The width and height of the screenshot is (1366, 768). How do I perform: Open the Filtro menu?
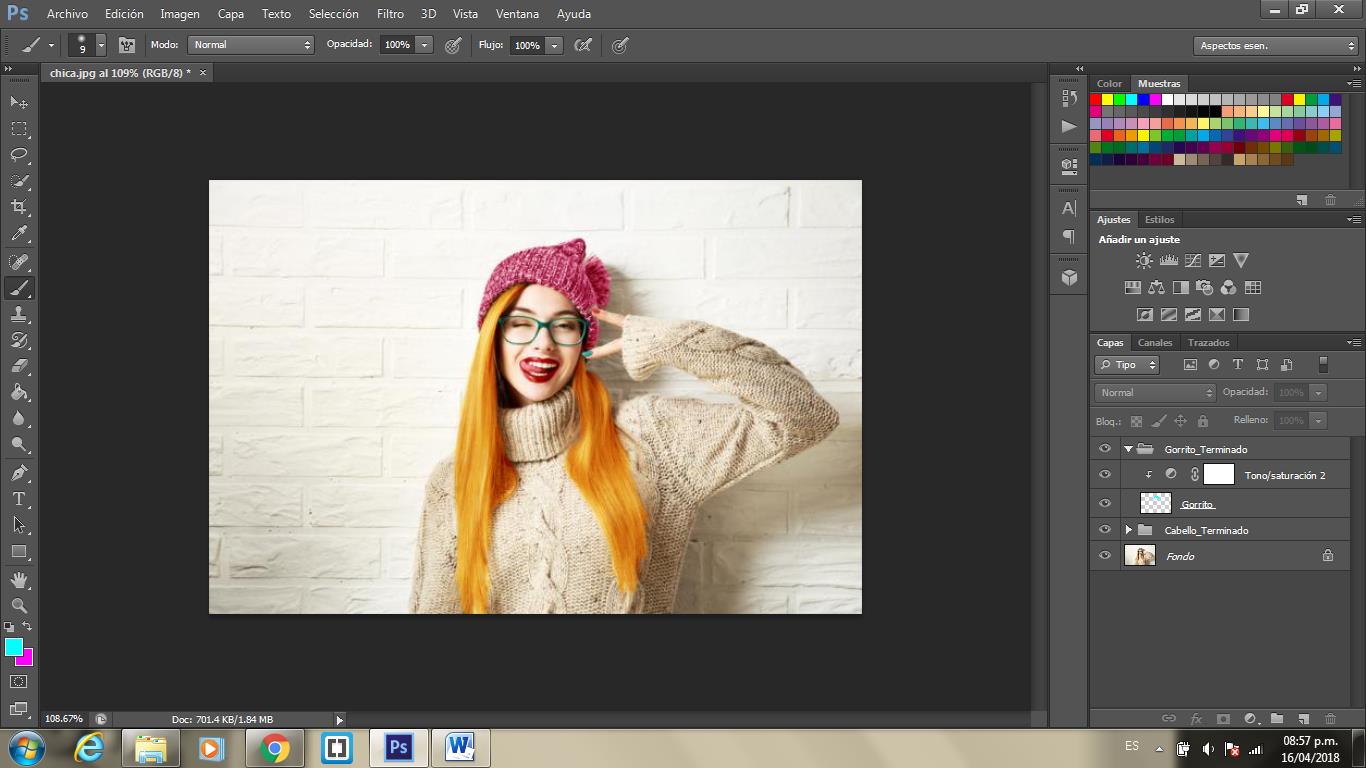390,14
